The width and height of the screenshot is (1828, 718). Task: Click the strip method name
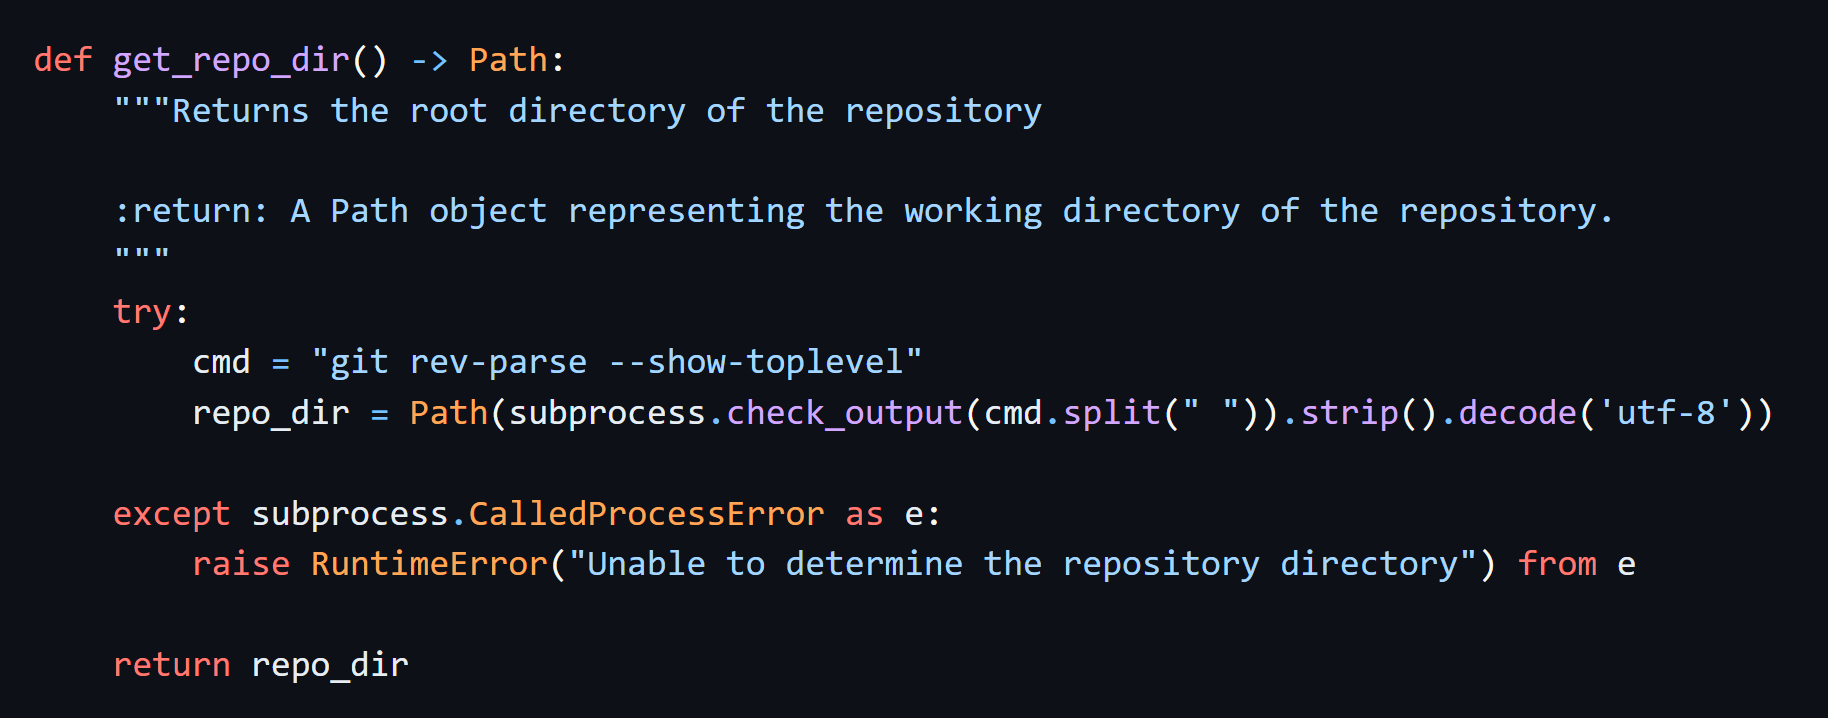(x=1349, y=413)
